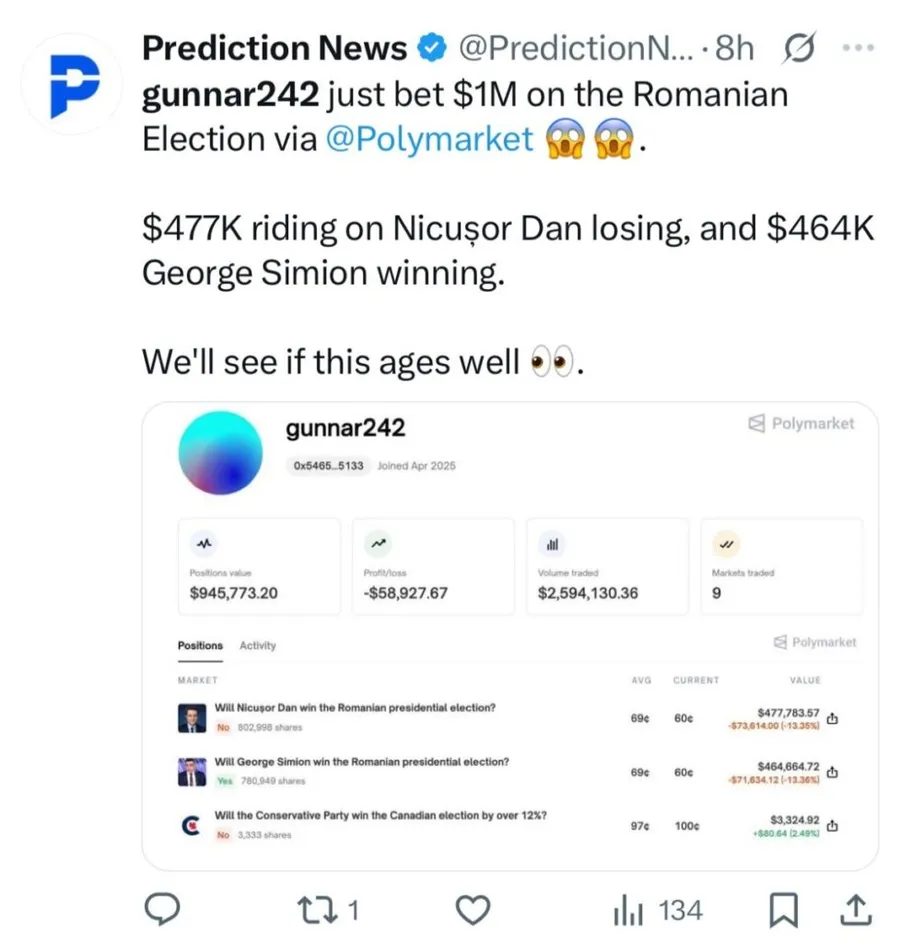
Task: Retweet the Prediction News post
Action: 328,910
